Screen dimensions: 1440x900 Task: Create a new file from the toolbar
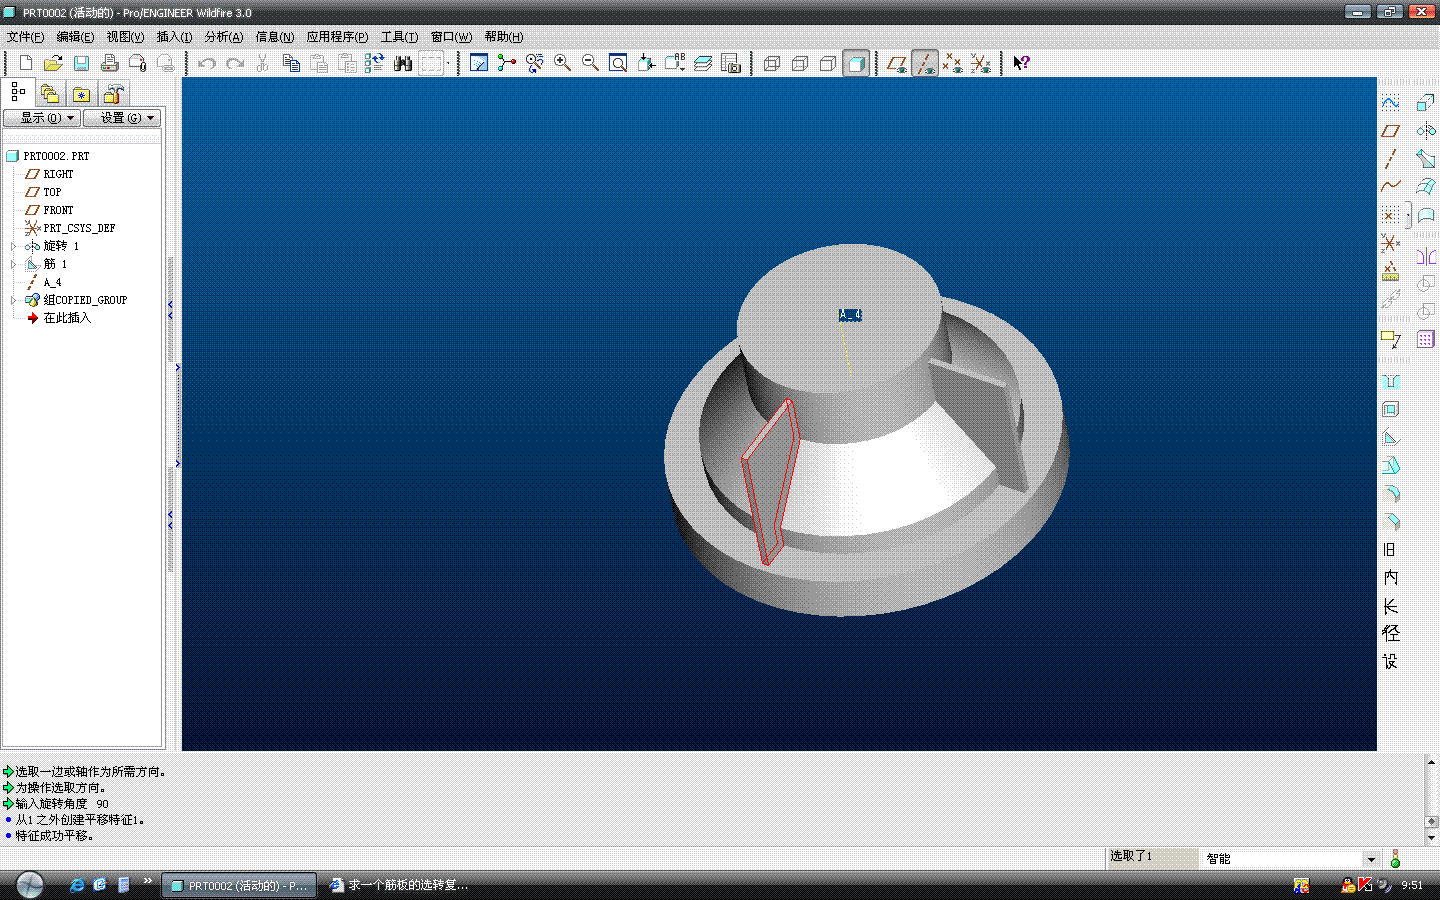click(25, 63)
